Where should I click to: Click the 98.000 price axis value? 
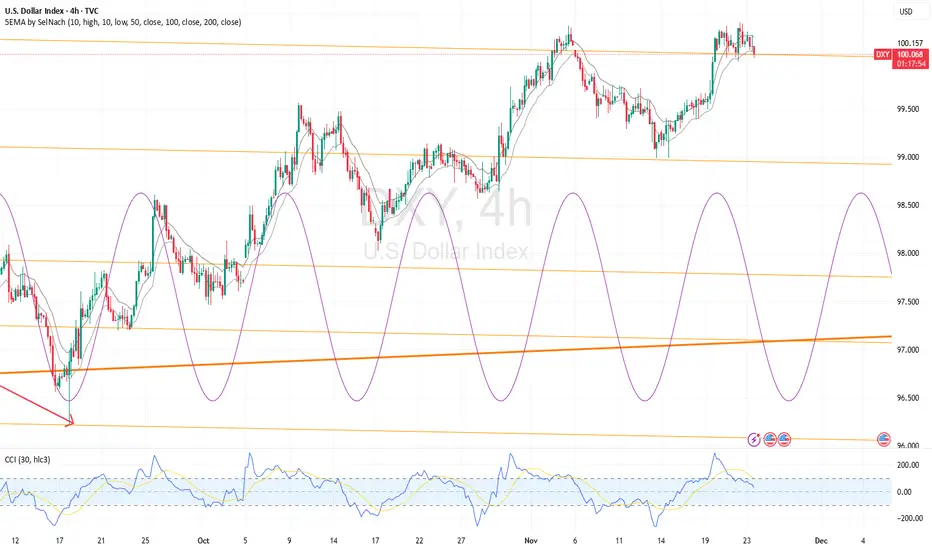pyautogui.click(x=908, y=253)
